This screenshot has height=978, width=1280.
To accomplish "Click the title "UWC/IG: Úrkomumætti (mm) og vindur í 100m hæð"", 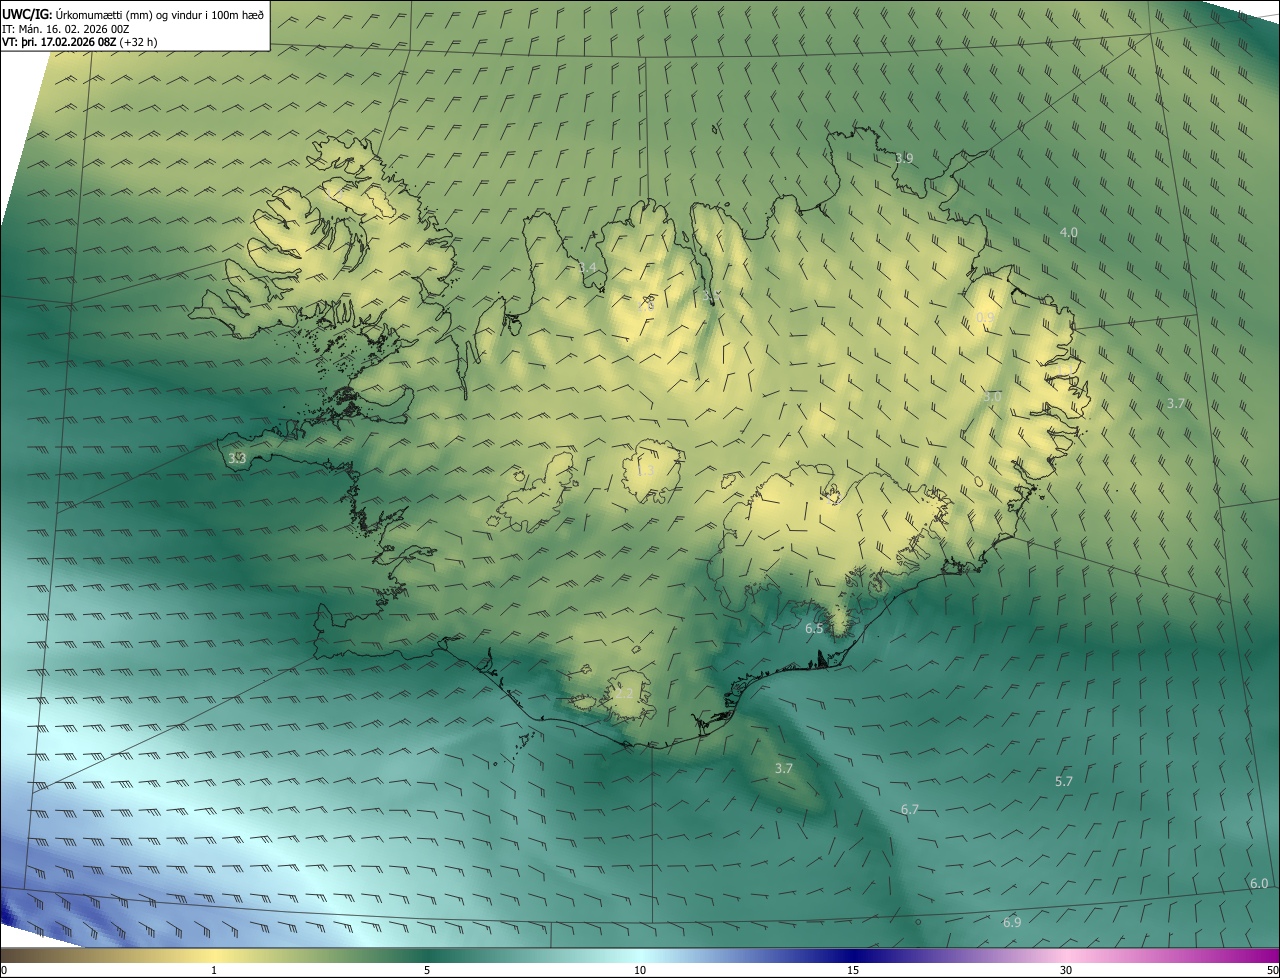I will [133, 15].
